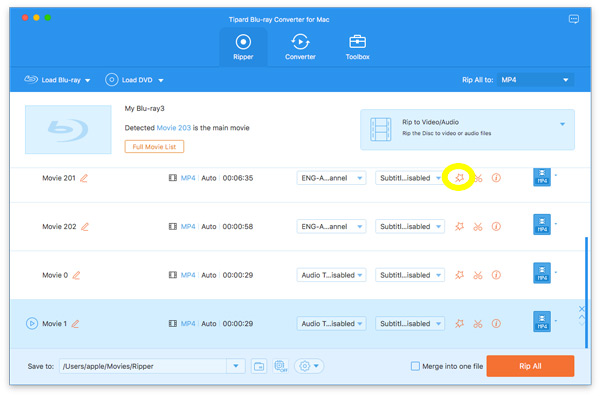Switch to the Converter tab
The image size is (600, 396).
(300, 47)
